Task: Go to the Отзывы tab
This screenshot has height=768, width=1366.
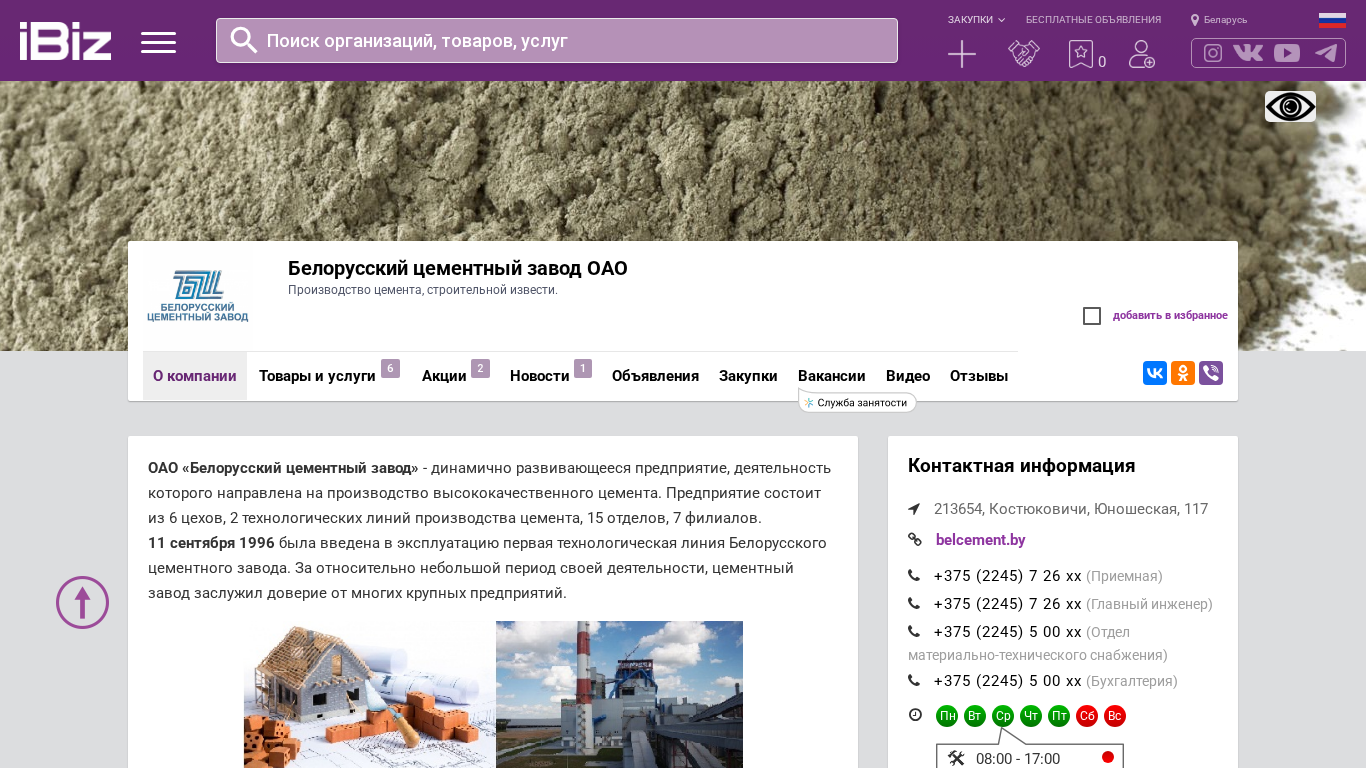Action: click(979, 376)
